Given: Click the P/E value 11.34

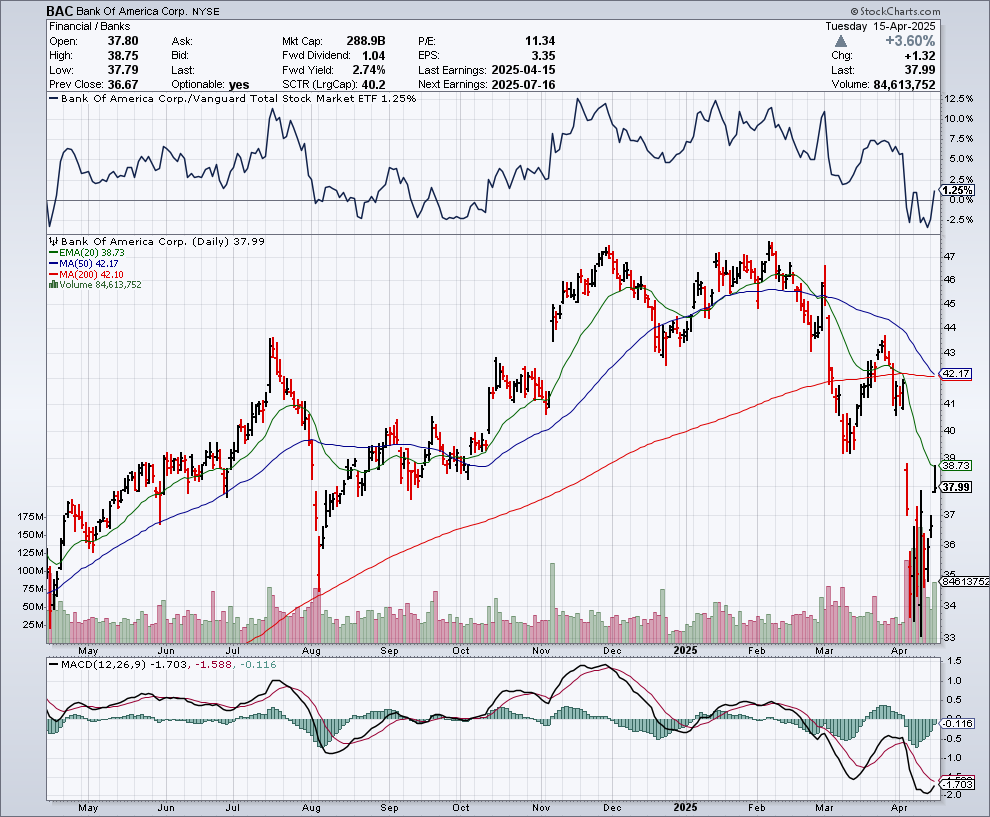Looking at the screenshot, I should coord(540,41).
